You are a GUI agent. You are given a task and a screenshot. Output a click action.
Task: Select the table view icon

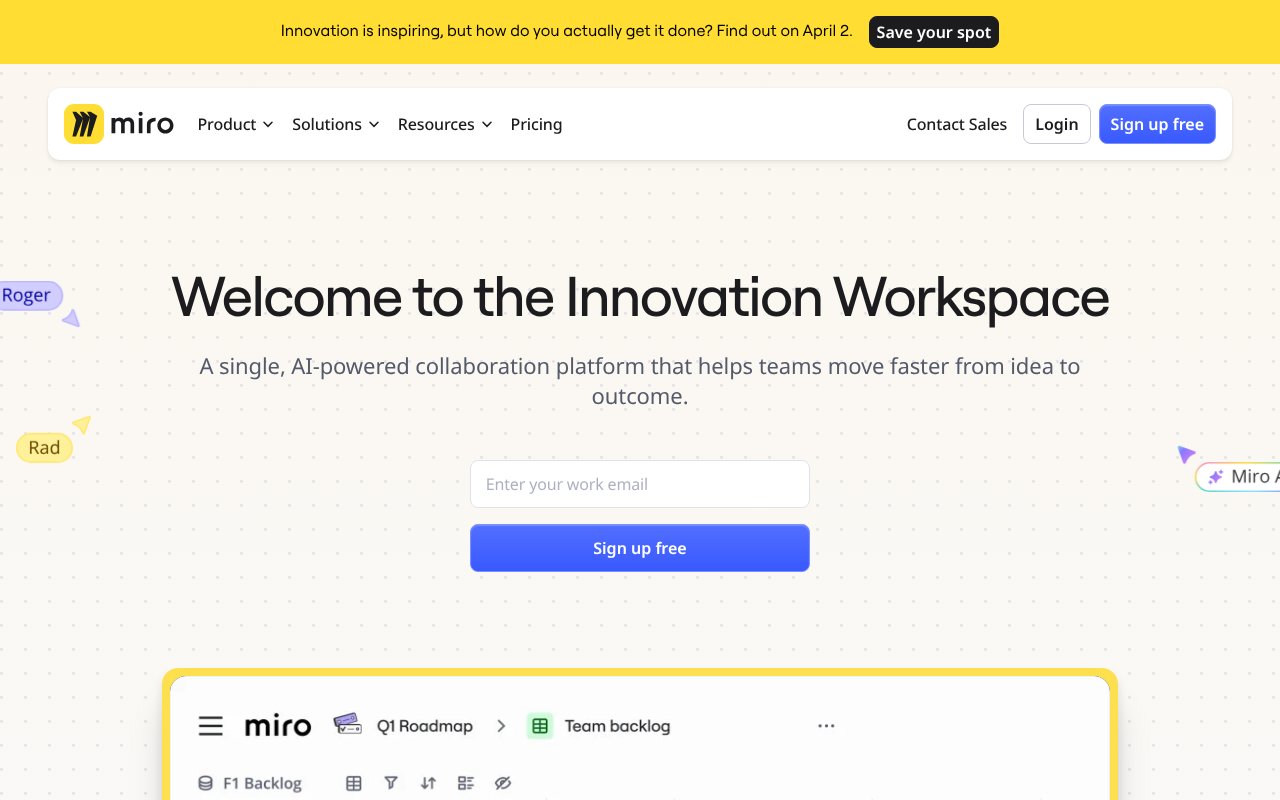click(x=354, y=783)
